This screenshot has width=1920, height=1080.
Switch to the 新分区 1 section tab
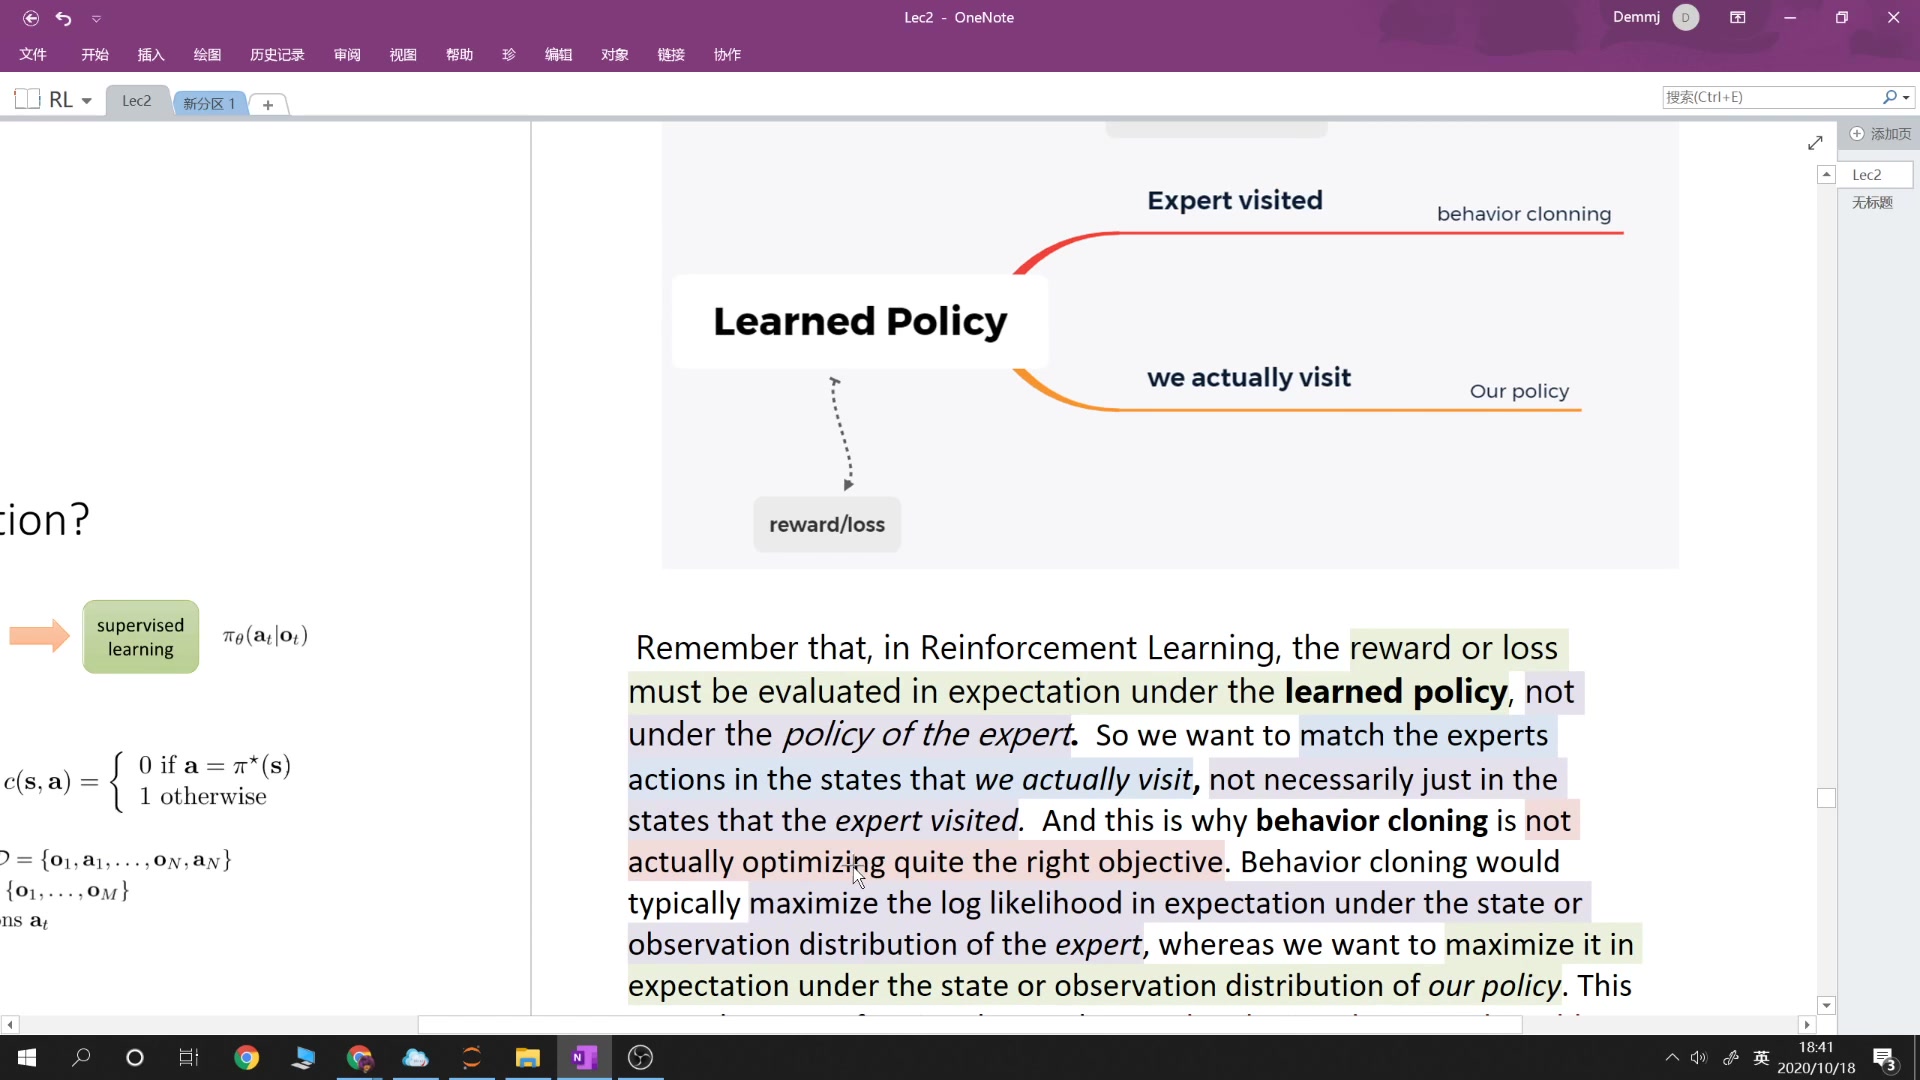209,103
